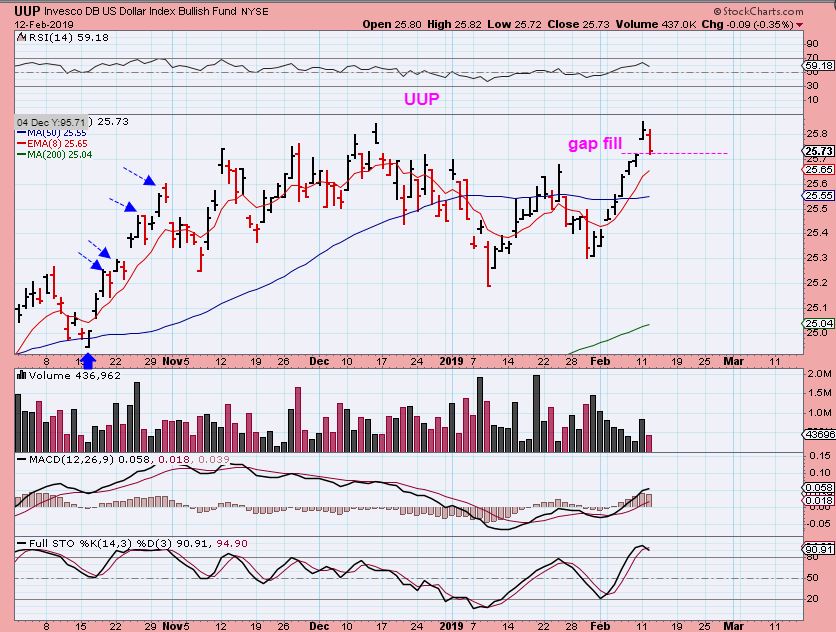Click the 90.91 stochastic tag on right axis
This screenshot has height=632, width=836.
819,549
